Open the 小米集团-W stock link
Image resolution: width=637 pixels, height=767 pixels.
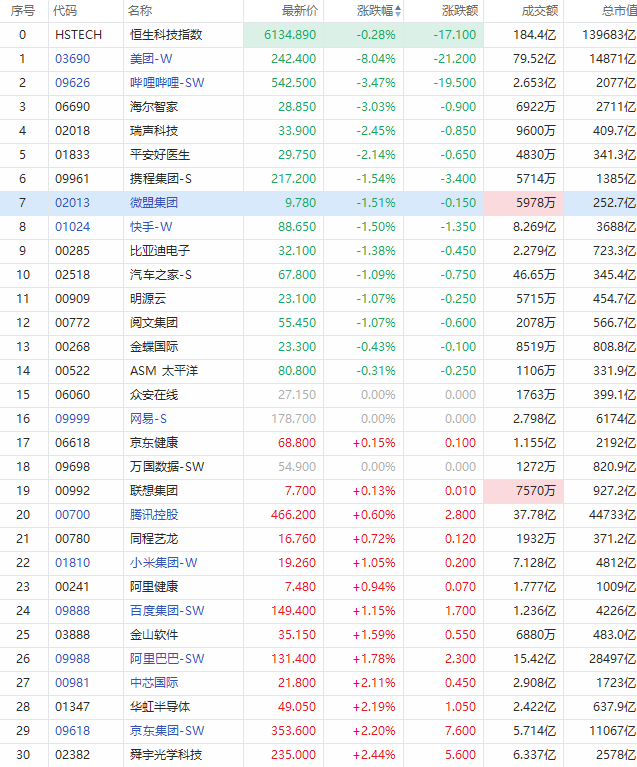[x=163, y=563]
